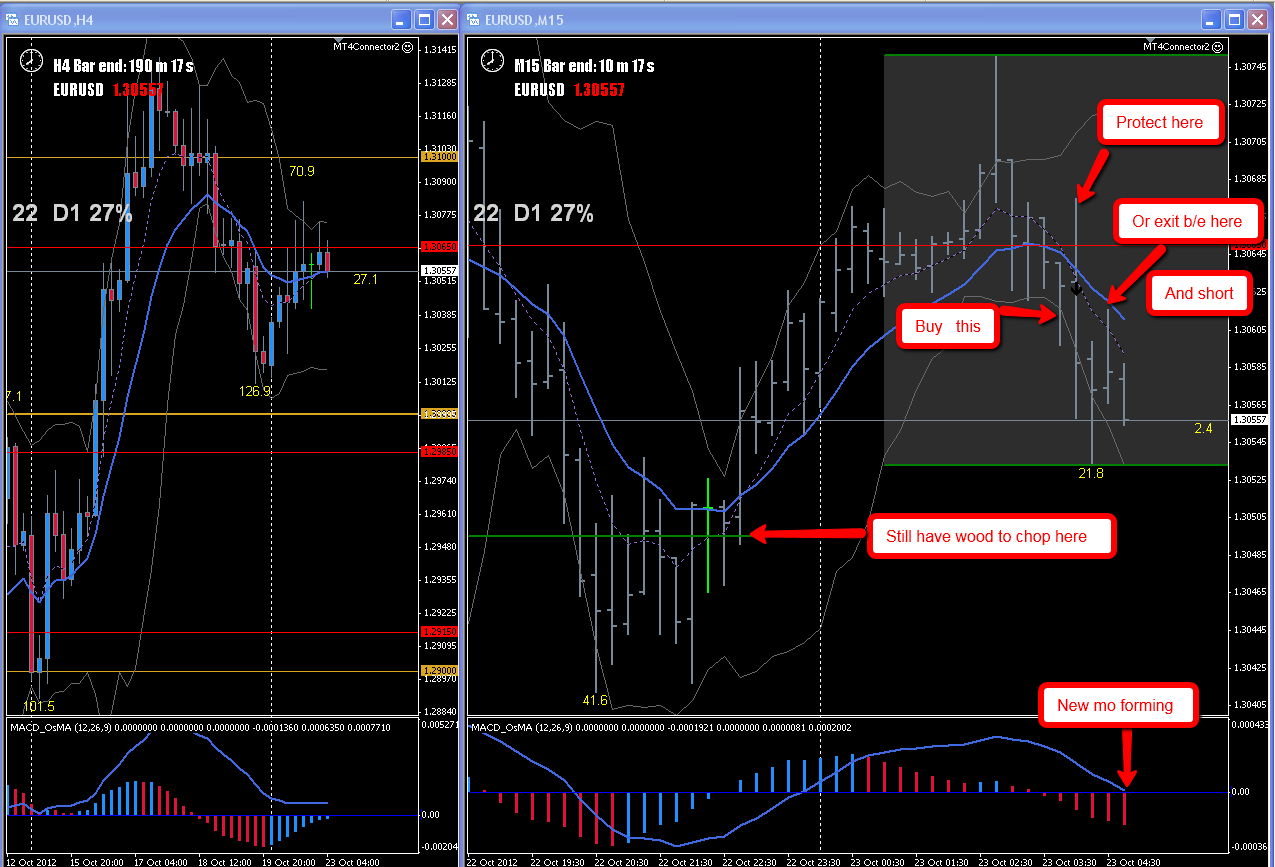
Task: Click the 'H4 Bar end: 190 m 17 s' label
Action: tap(123, 66)
